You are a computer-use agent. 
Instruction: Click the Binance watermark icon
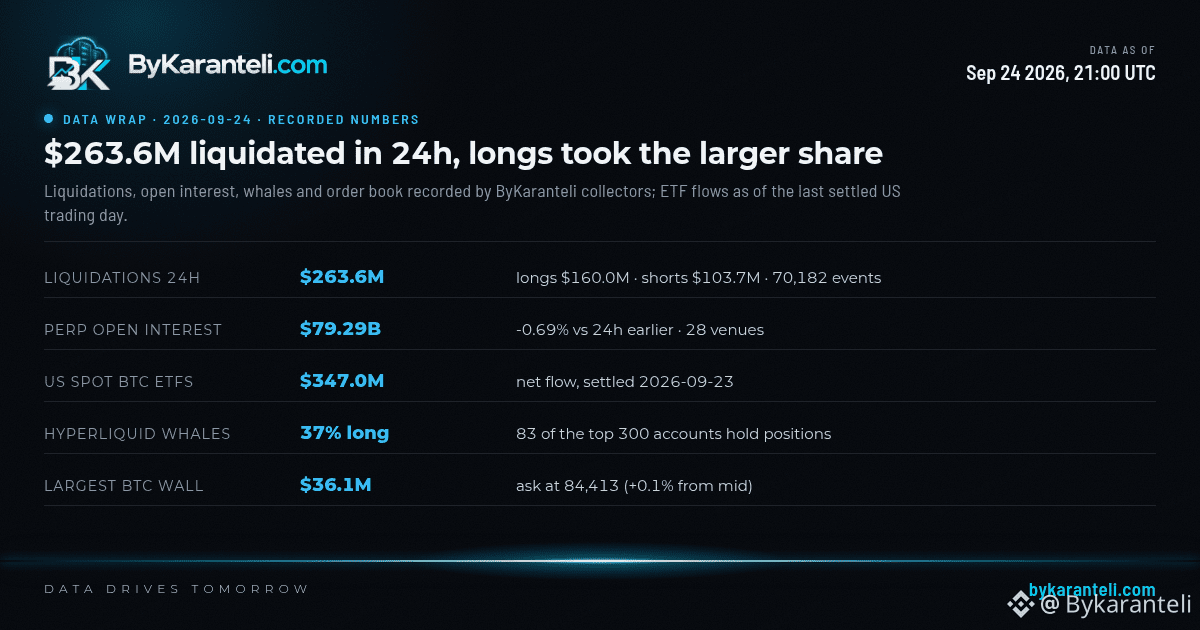[1020, 603]
